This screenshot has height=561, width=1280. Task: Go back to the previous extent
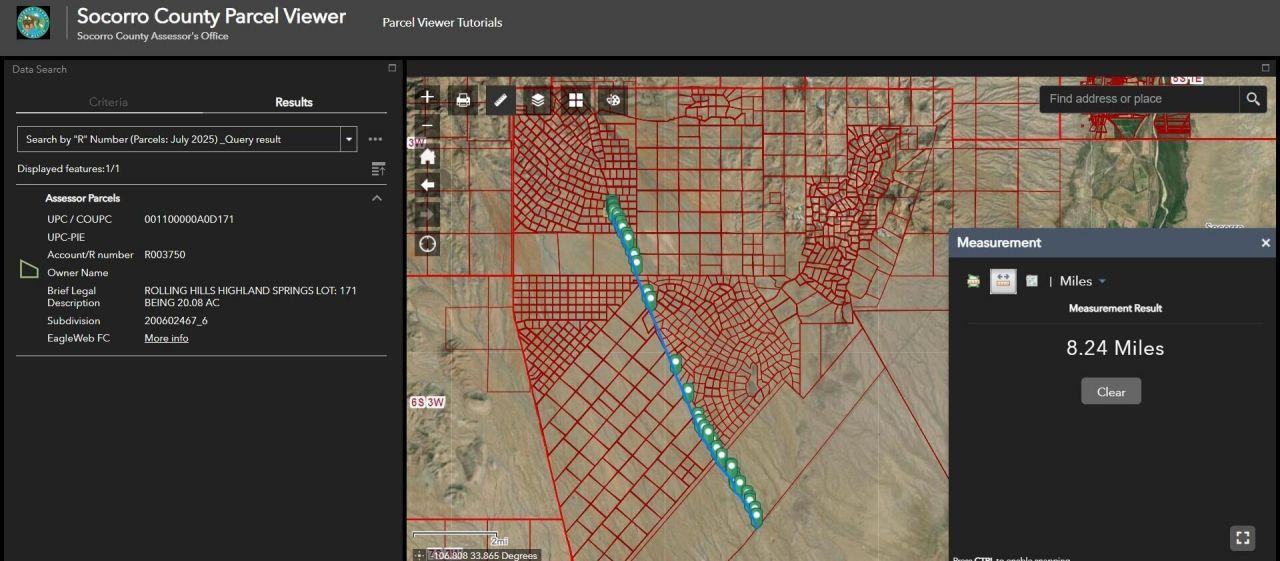pos(427,185)
